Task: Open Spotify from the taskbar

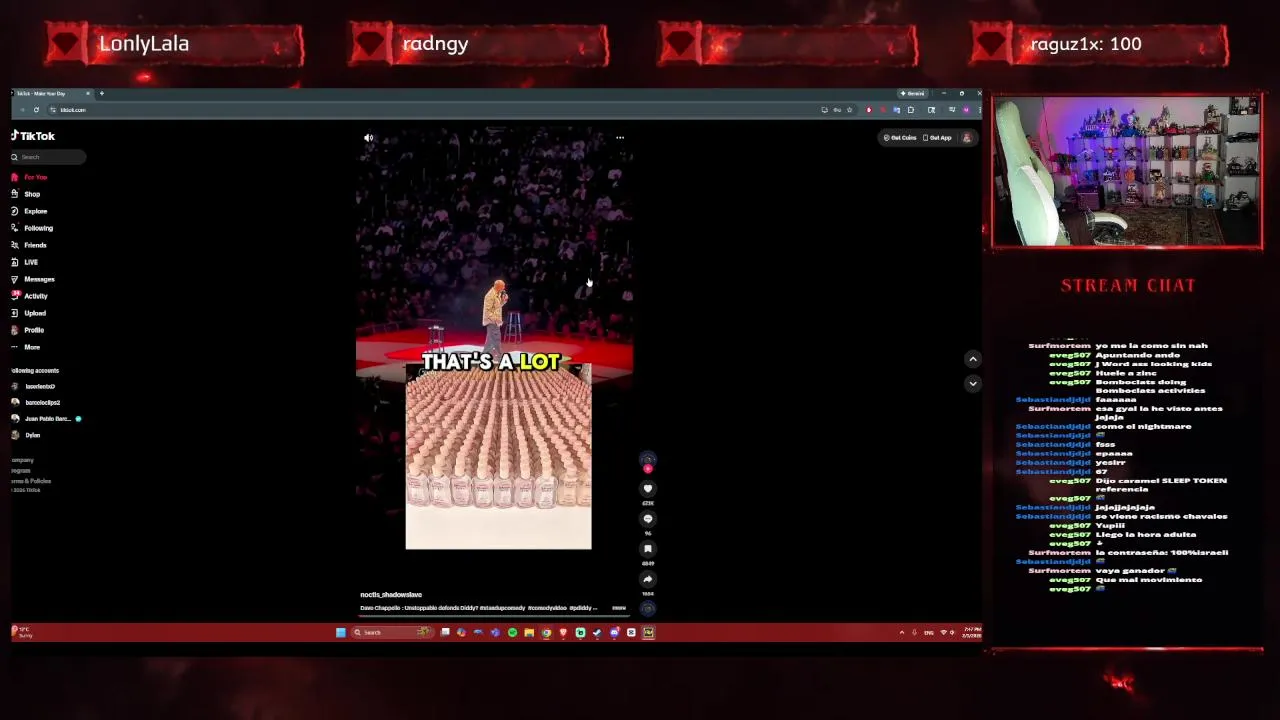Action: point(512,632)
